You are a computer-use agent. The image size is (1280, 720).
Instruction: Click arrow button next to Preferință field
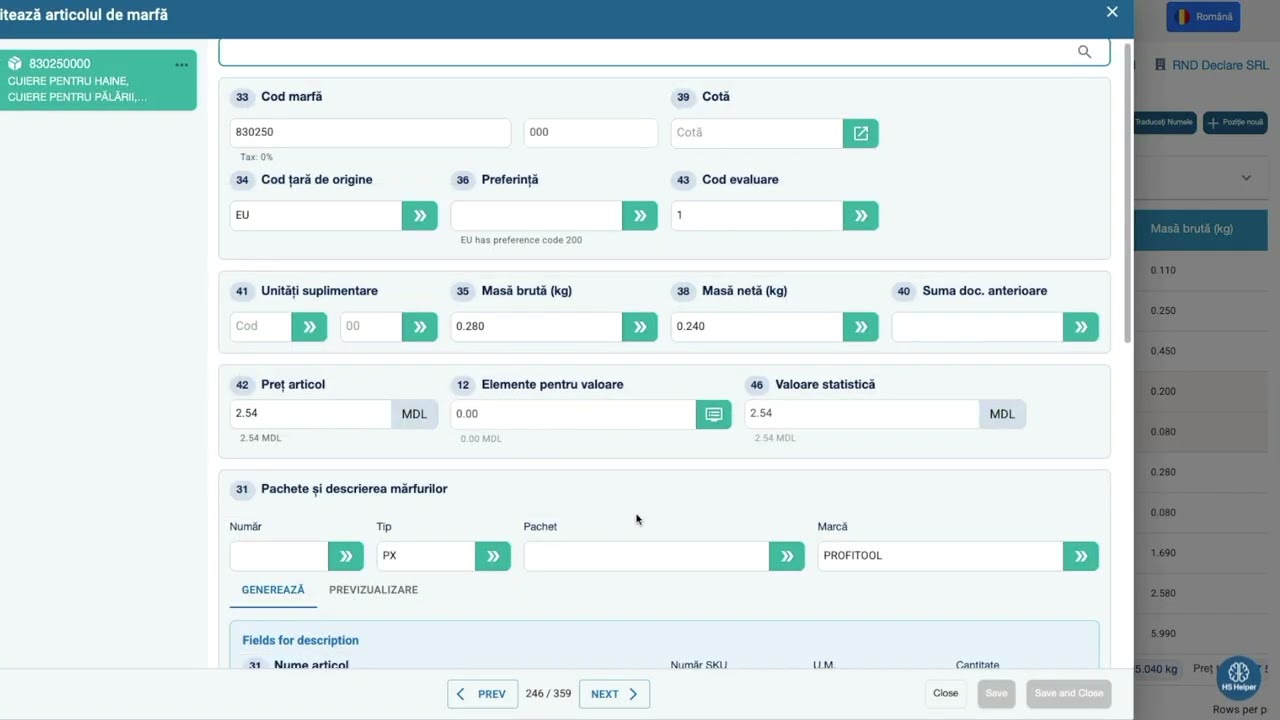click(640, 215)
